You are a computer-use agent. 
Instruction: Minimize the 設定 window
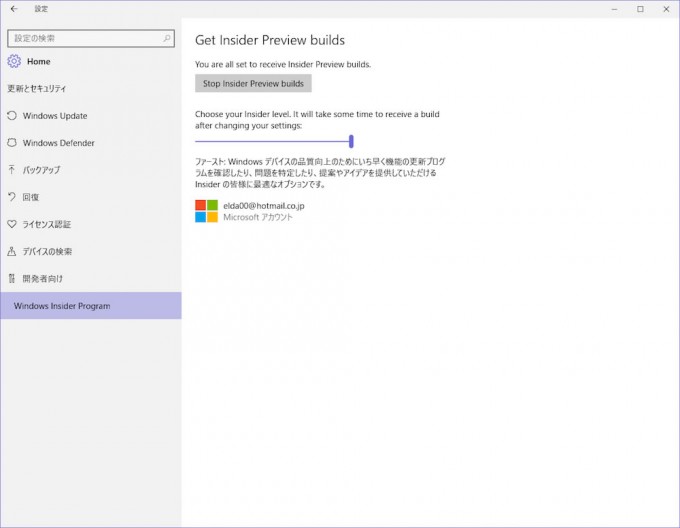pyautogui.click(x=615, y=9)
